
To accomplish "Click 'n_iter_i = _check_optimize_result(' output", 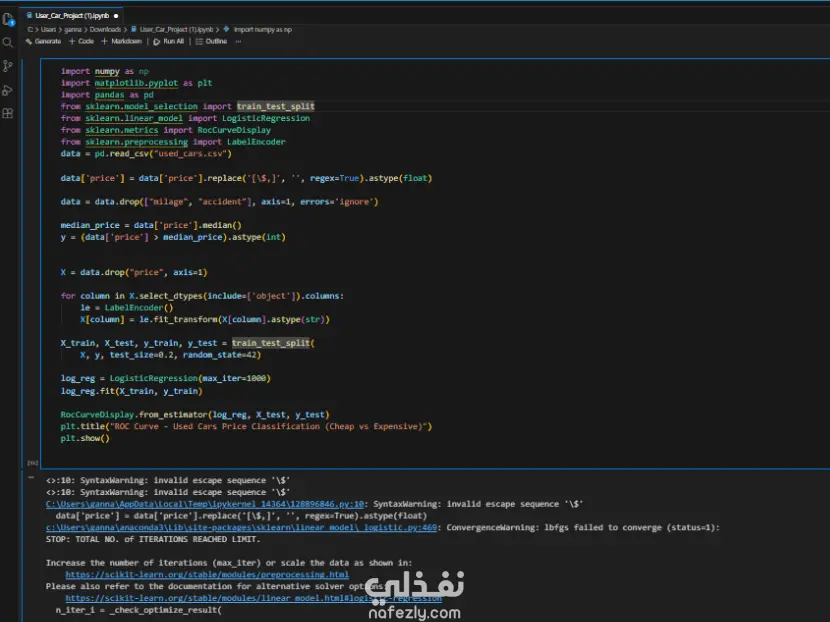I will [x=139, y=610].
